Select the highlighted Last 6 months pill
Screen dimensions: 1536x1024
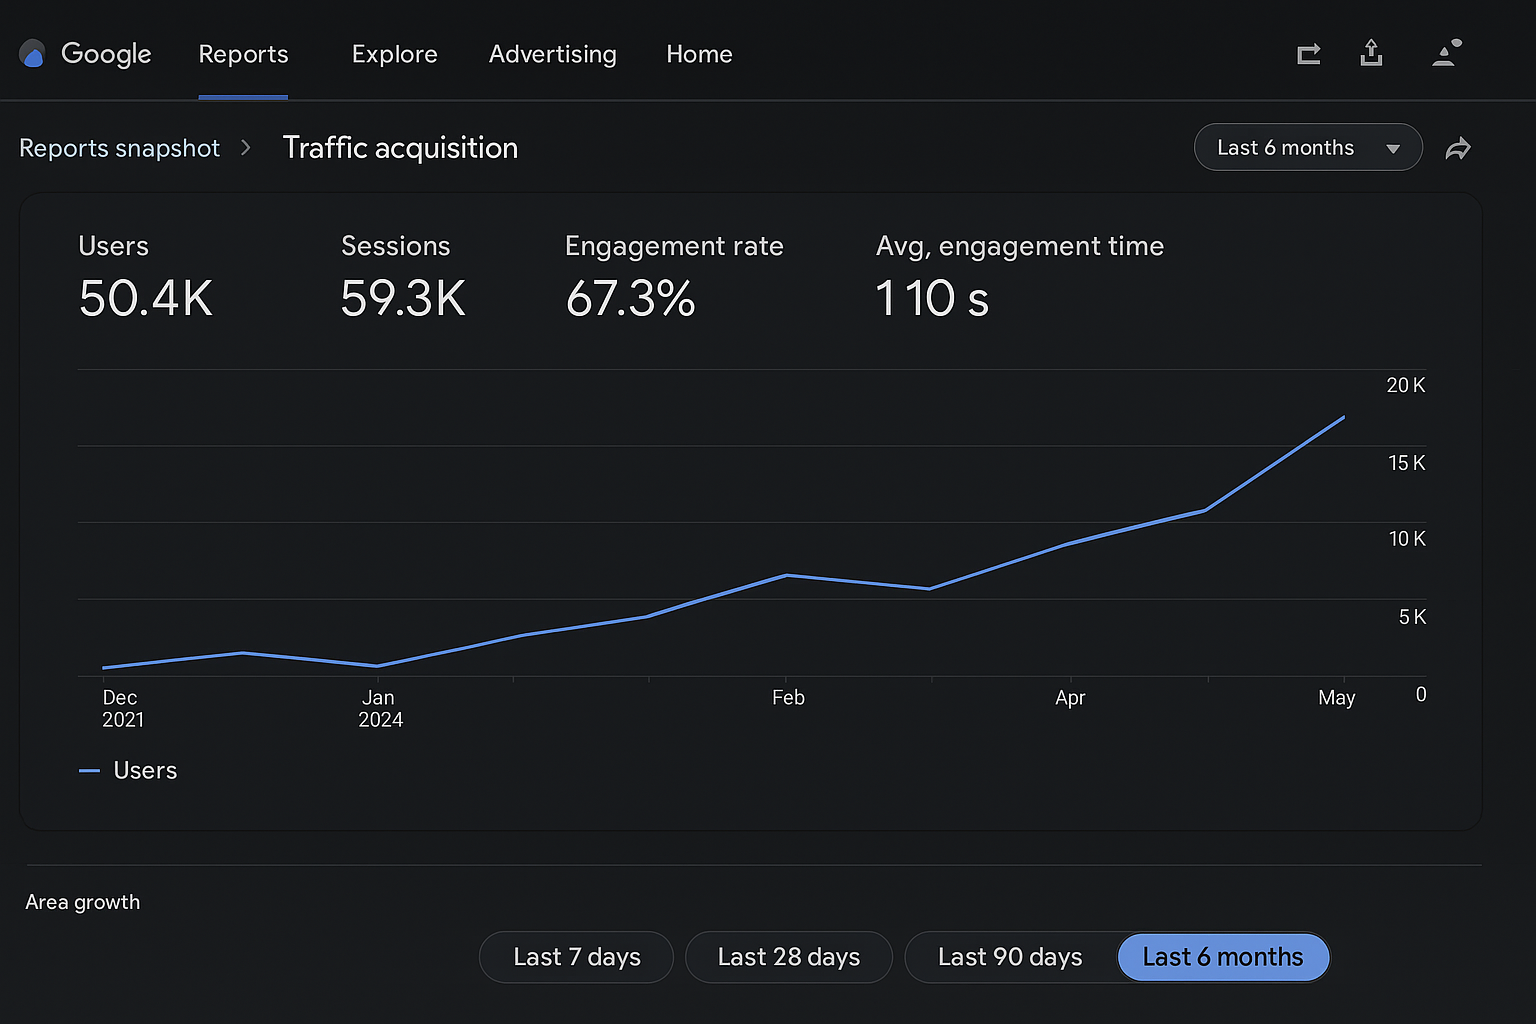pos(1222,957)
